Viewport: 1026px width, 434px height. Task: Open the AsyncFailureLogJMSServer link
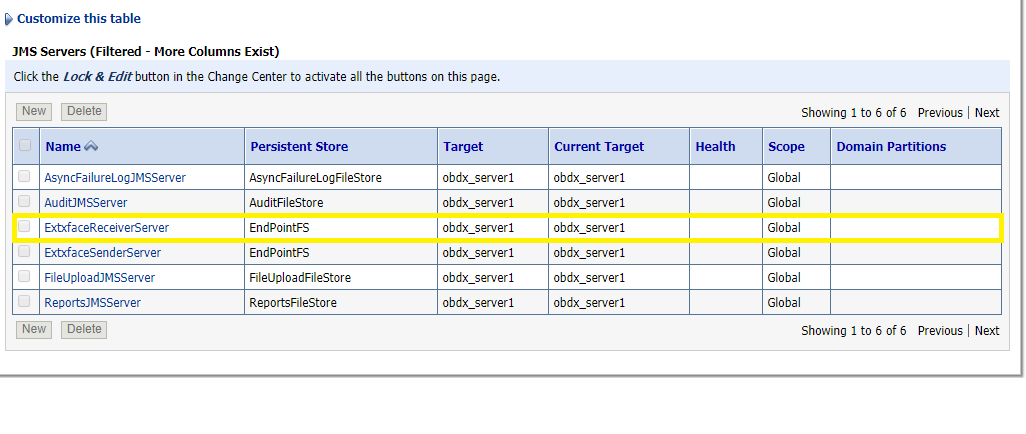(x=114, y=178)
